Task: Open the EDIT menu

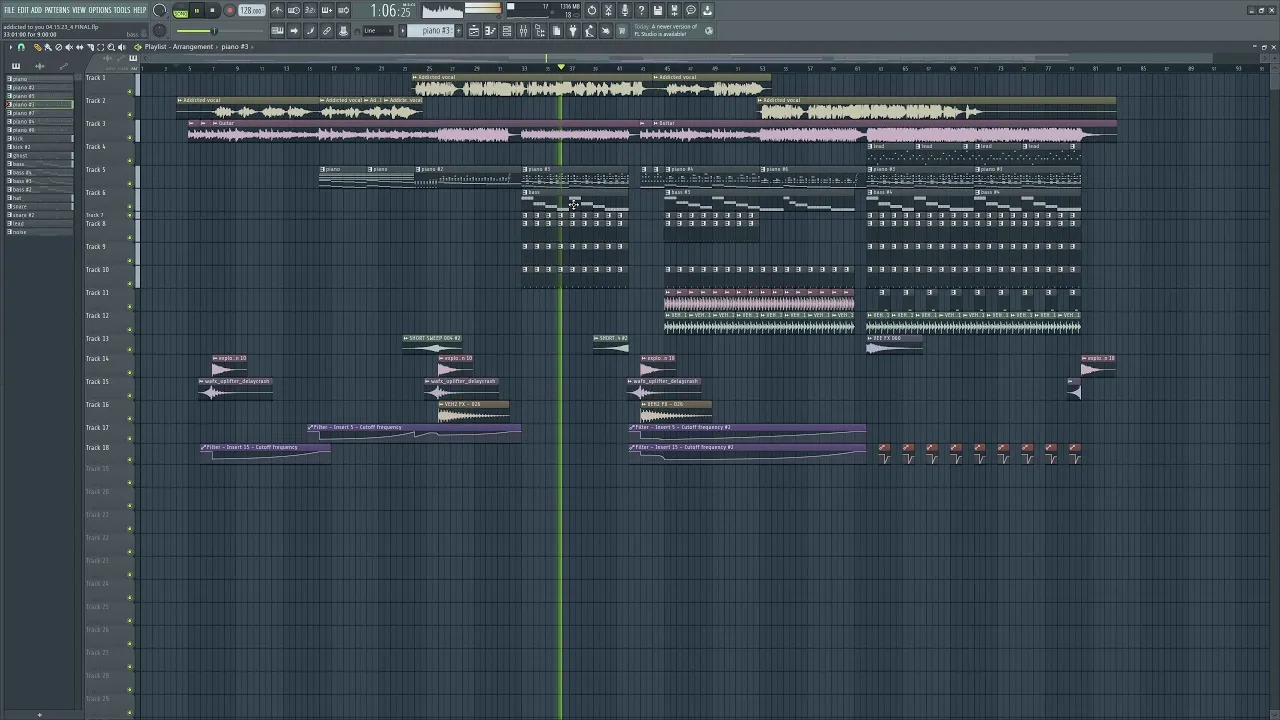Action: click(x=23, y=10)
